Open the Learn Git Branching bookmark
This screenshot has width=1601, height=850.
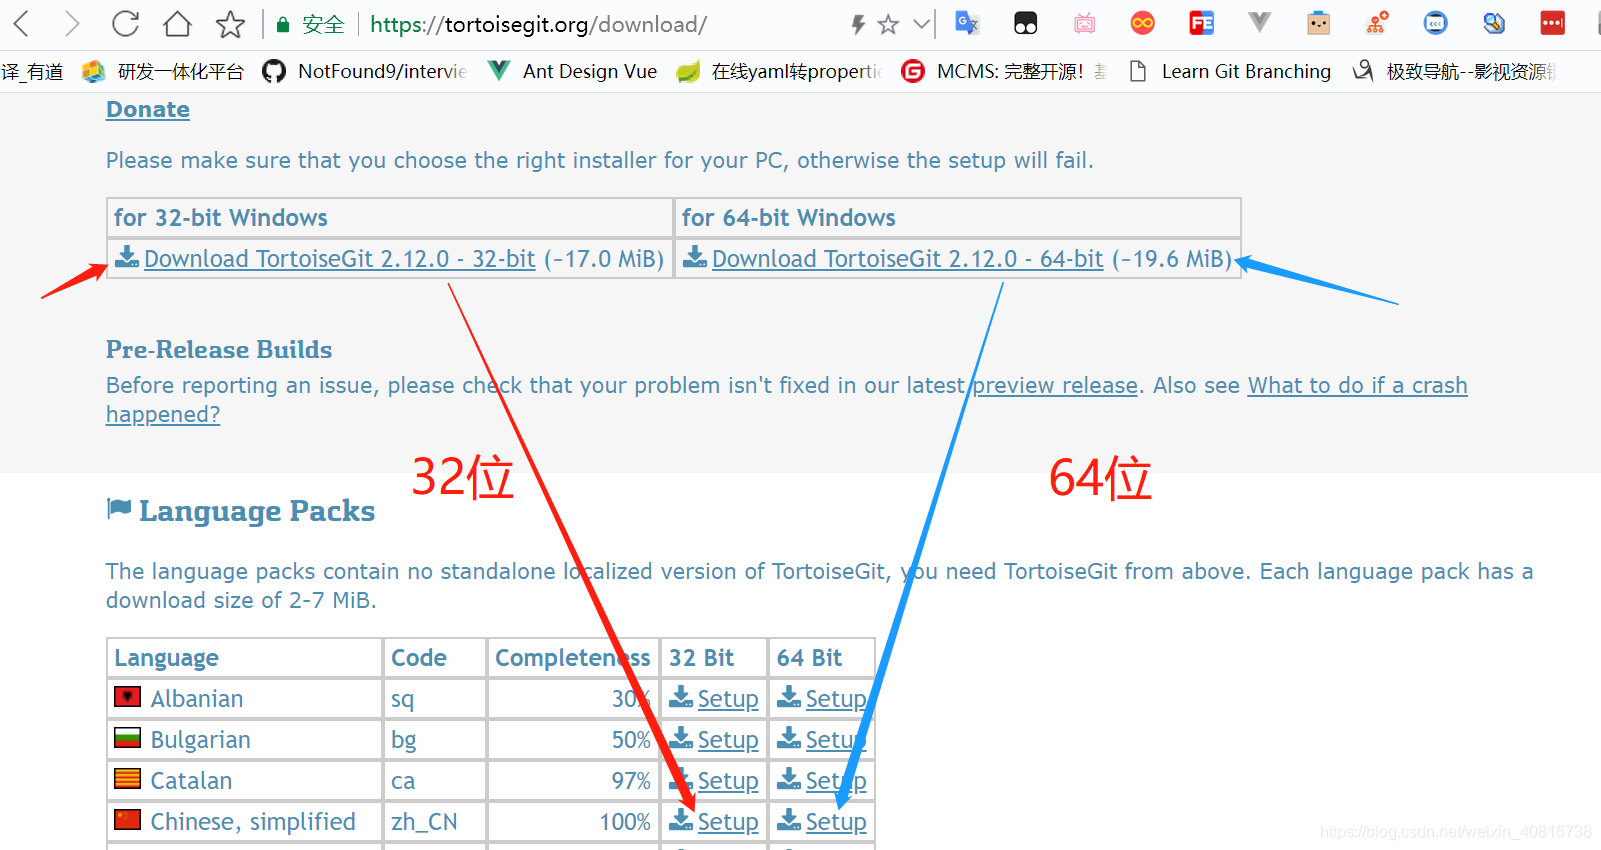pyautogui.click(x=1230, y=71)
